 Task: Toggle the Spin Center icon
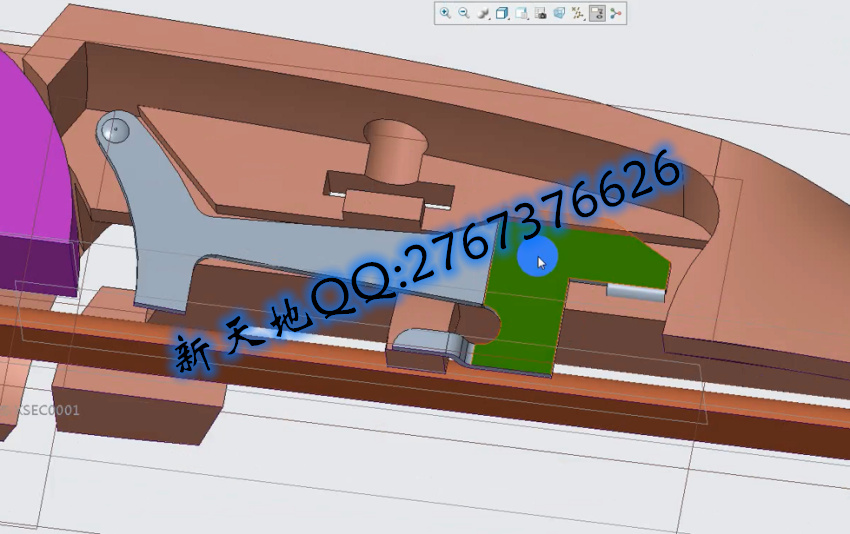[x=615, y=13]
